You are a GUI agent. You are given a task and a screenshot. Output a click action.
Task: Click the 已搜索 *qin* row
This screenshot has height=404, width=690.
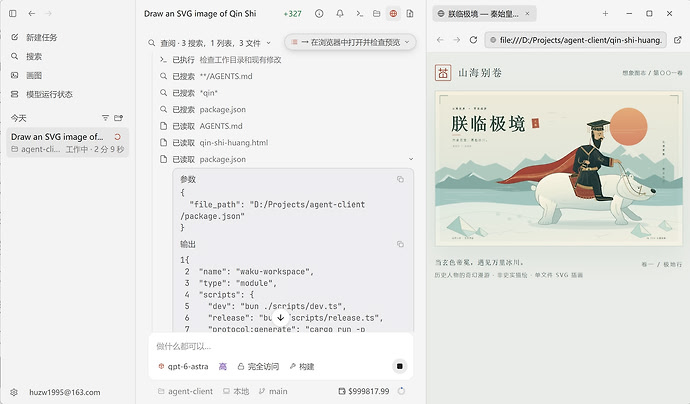(x=188, y=93)
